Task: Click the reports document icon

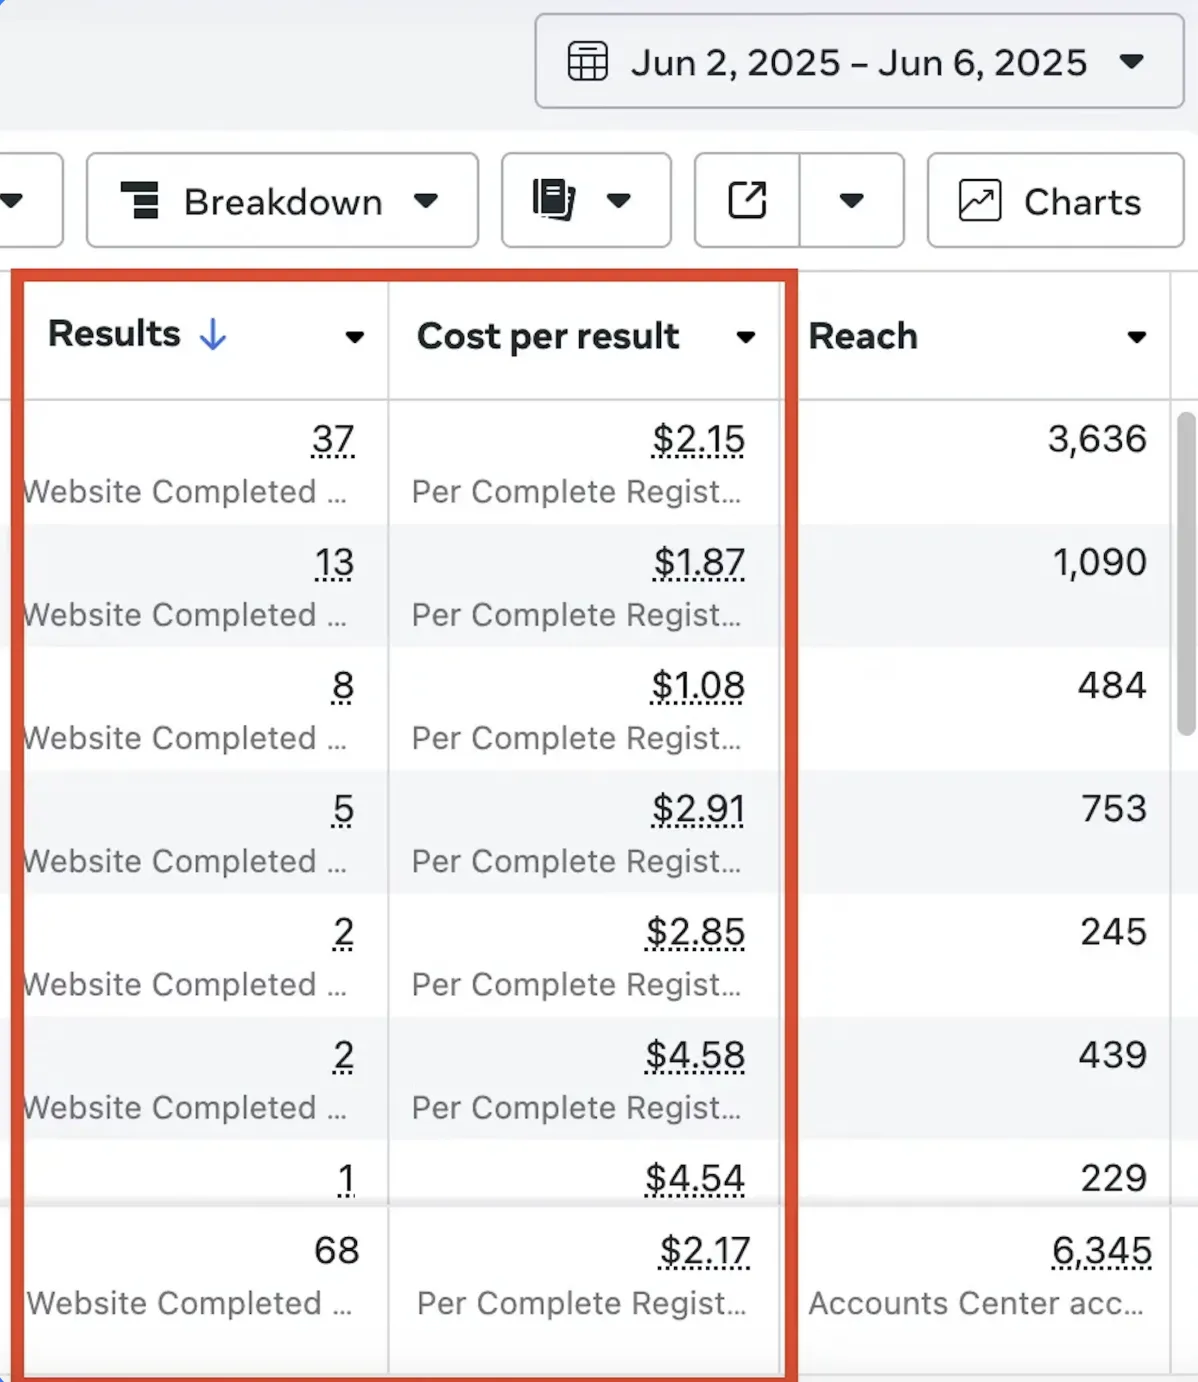Action: point(553,200)
